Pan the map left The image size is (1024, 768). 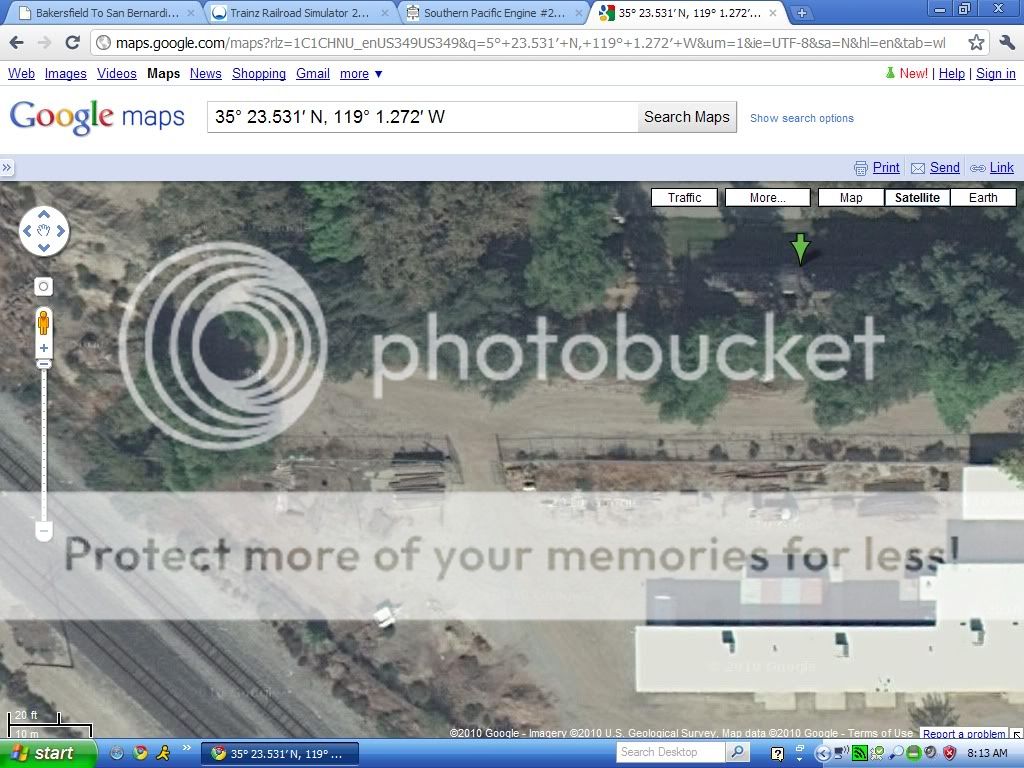click(x=27, y=231)
